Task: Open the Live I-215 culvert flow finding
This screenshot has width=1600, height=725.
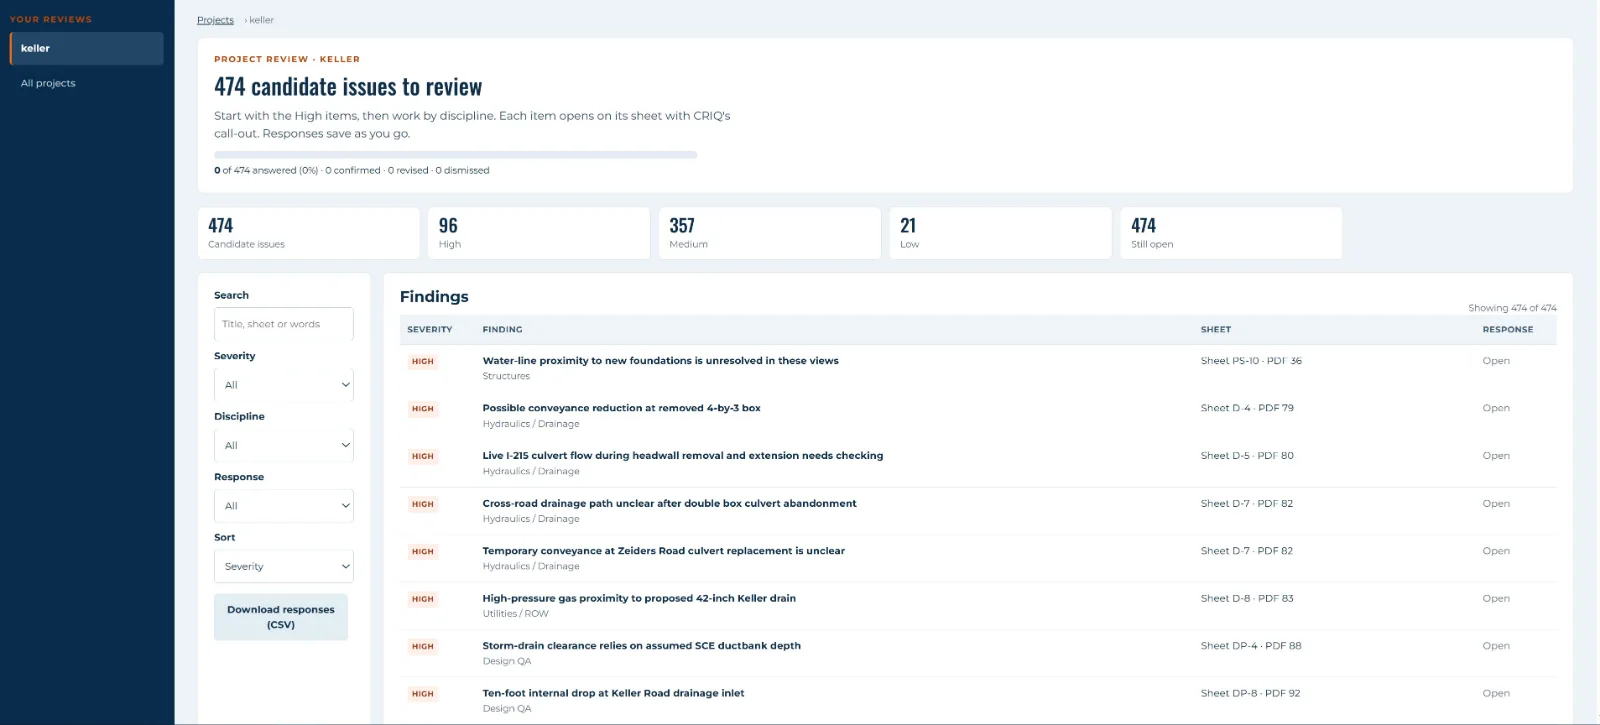Action: click(x=683, y=456)
